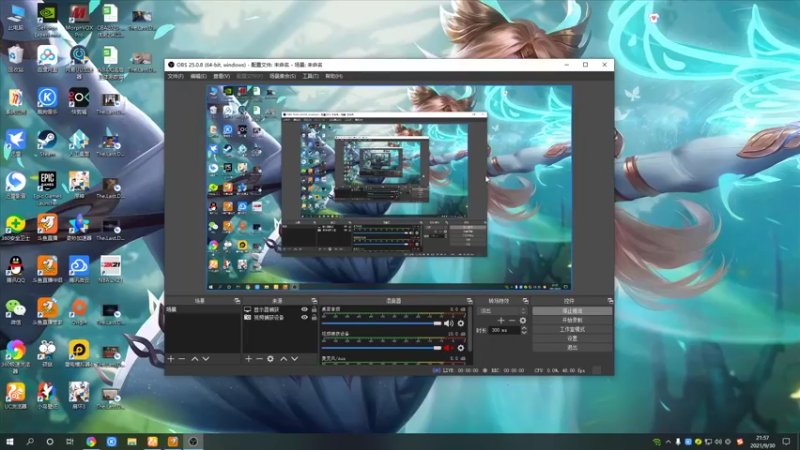The height and width of the screenshot is (450, 800).
Task: Click the 300 ms duration input field
Action: 505,330
